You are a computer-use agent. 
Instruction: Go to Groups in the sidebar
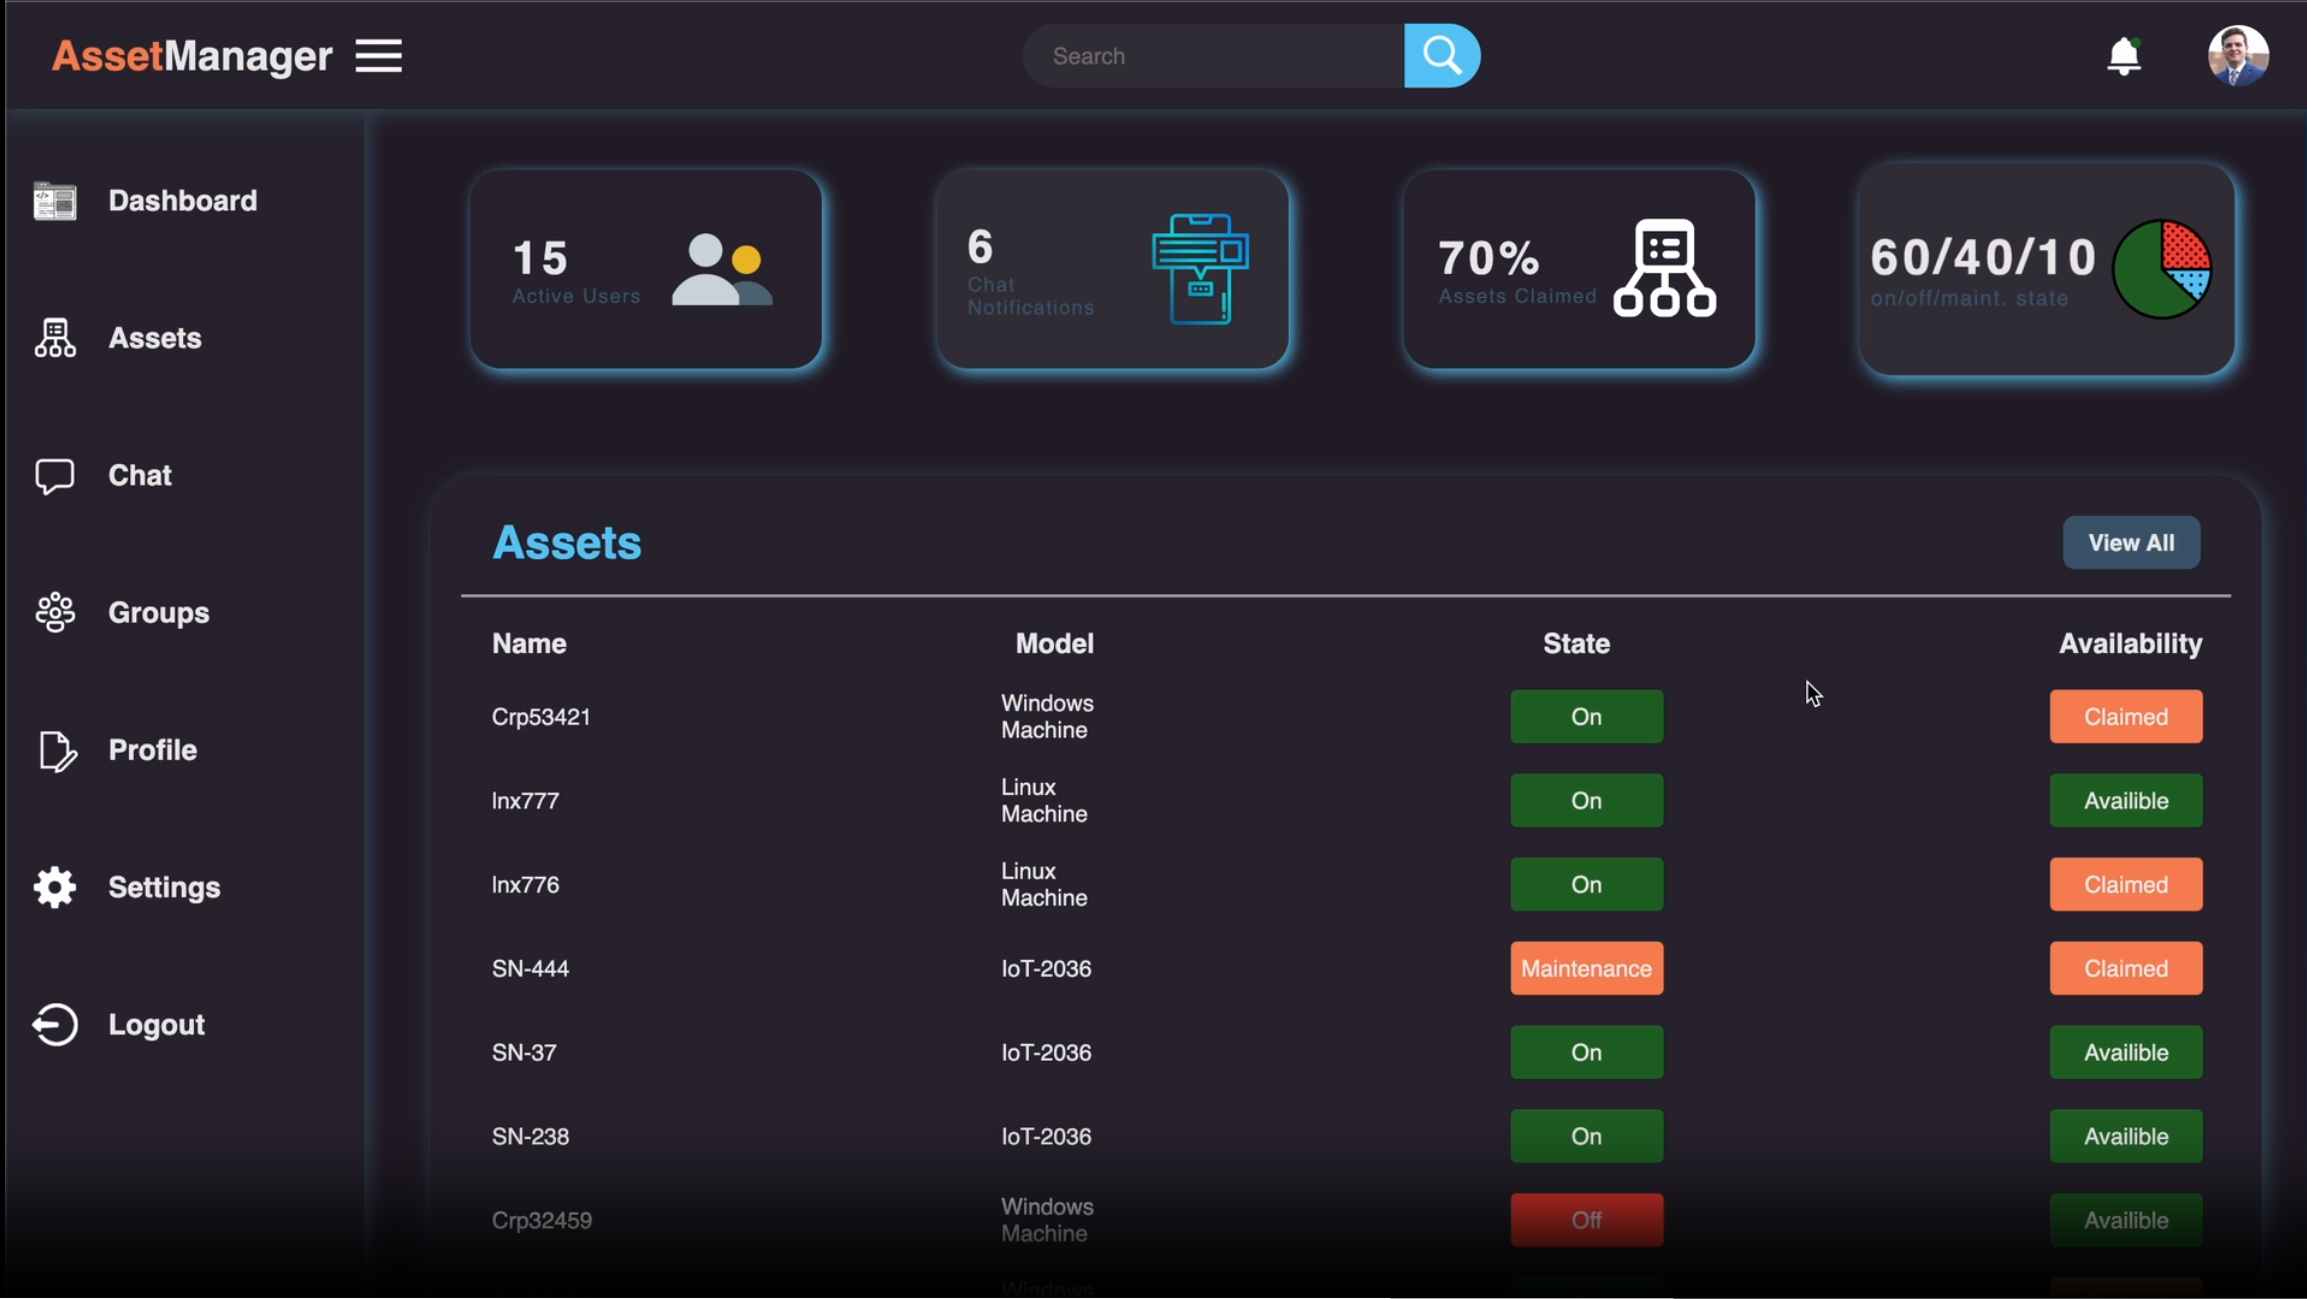[x=158, y=612]
